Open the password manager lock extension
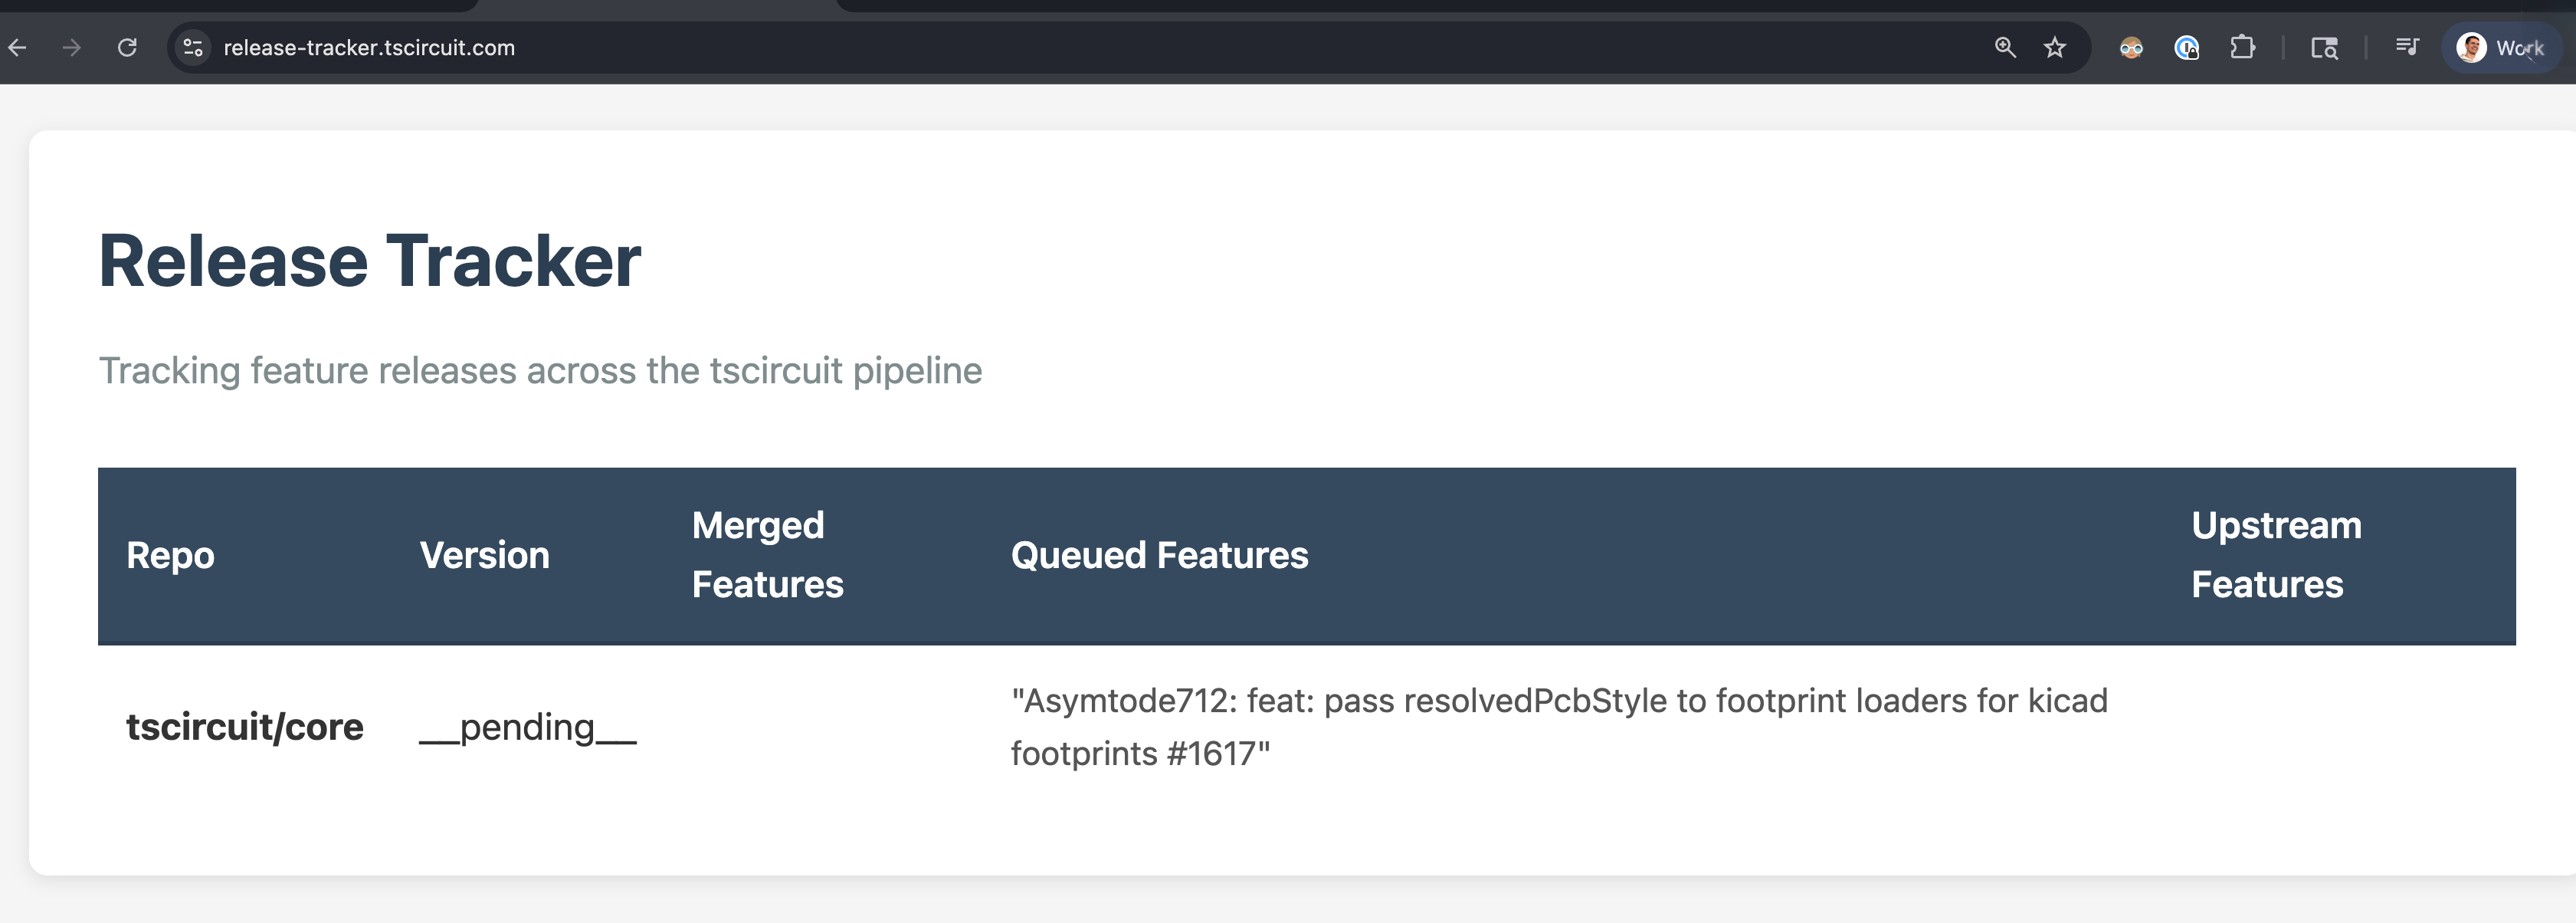The image size is (2576, 923). pyautogui.click(x=2187, y=47)
